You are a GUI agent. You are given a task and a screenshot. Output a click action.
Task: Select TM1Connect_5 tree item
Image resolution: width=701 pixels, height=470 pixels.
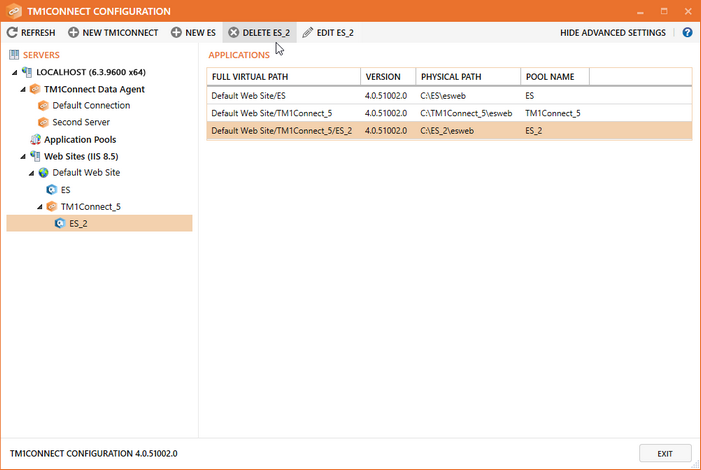coord(91,207)
